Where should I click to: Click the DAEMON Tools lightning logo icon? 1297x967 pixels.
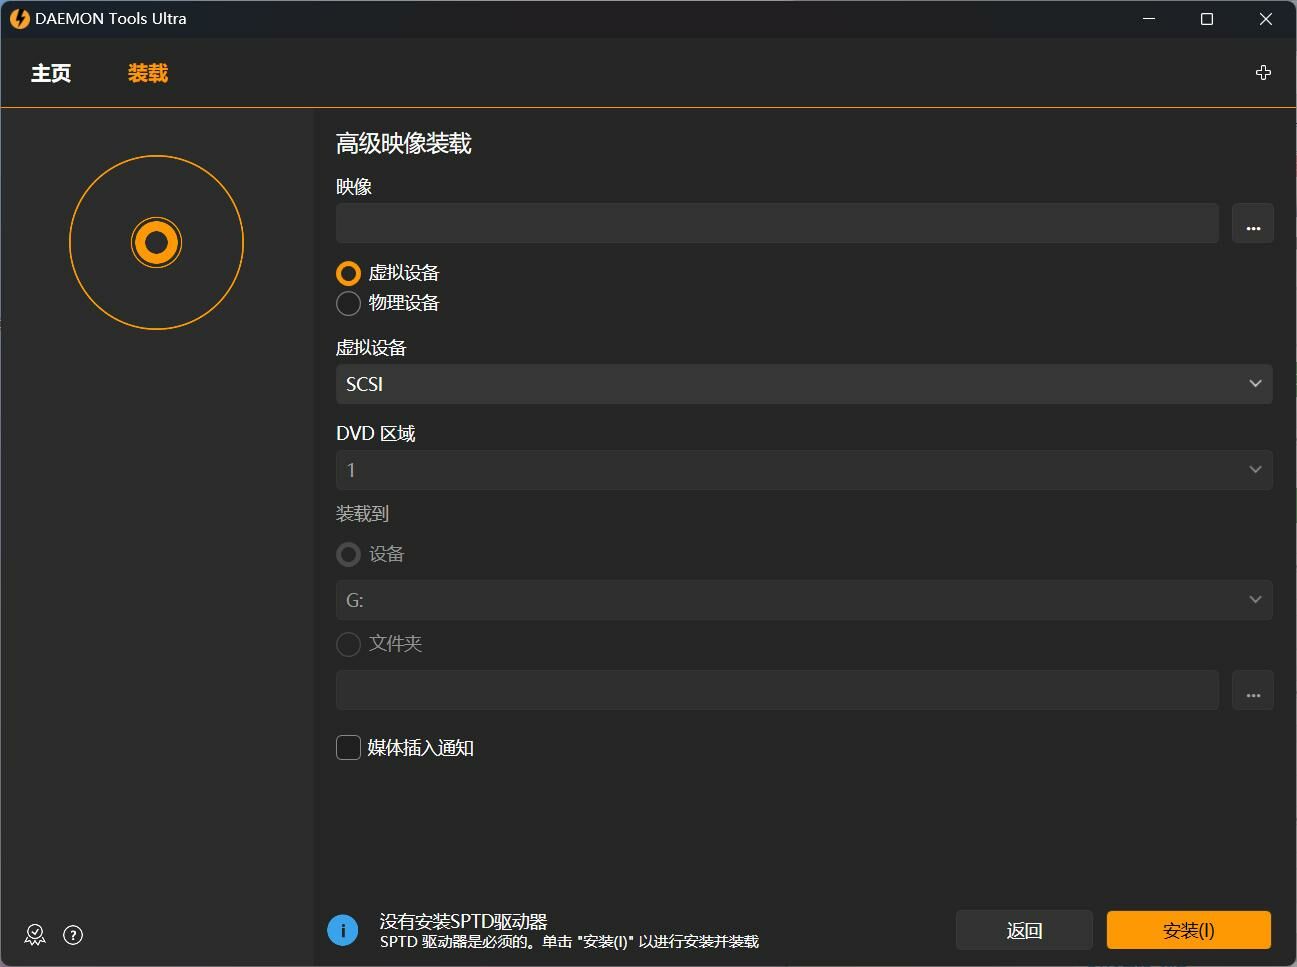tap(19, 19)
